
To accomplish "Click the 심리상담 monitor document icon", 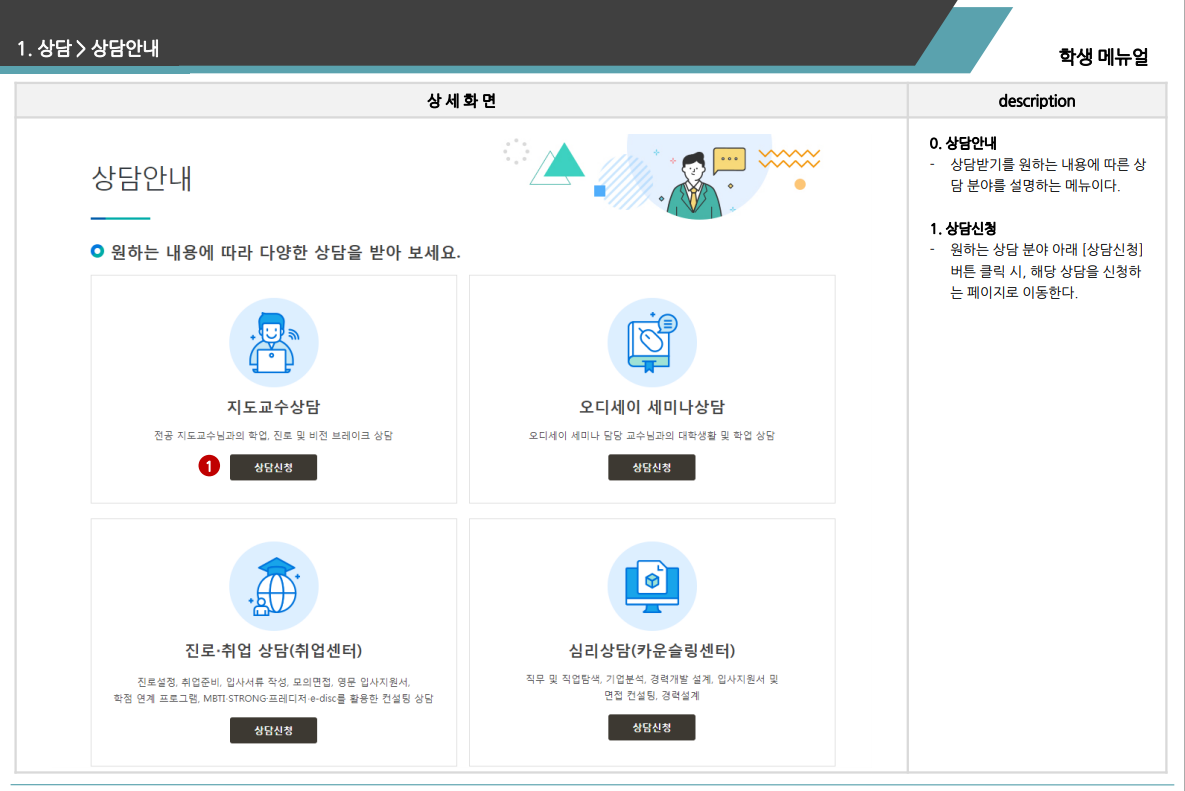I will tap(651, 586).
